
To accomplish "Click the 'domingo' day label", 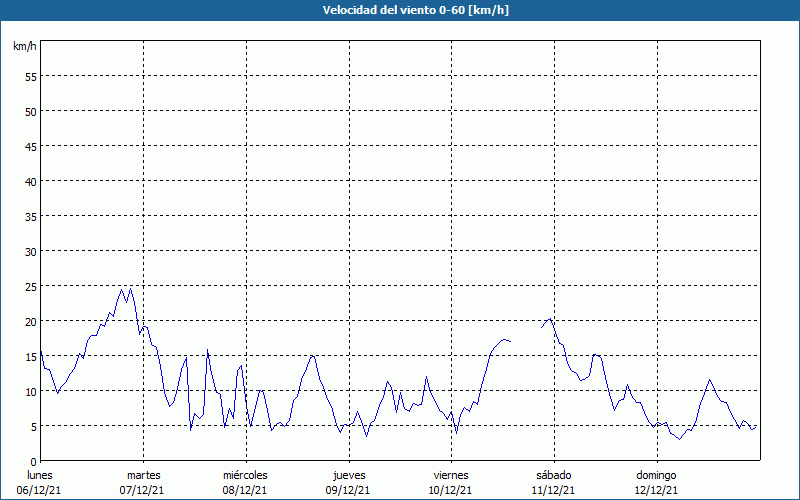I will [656, 475].
